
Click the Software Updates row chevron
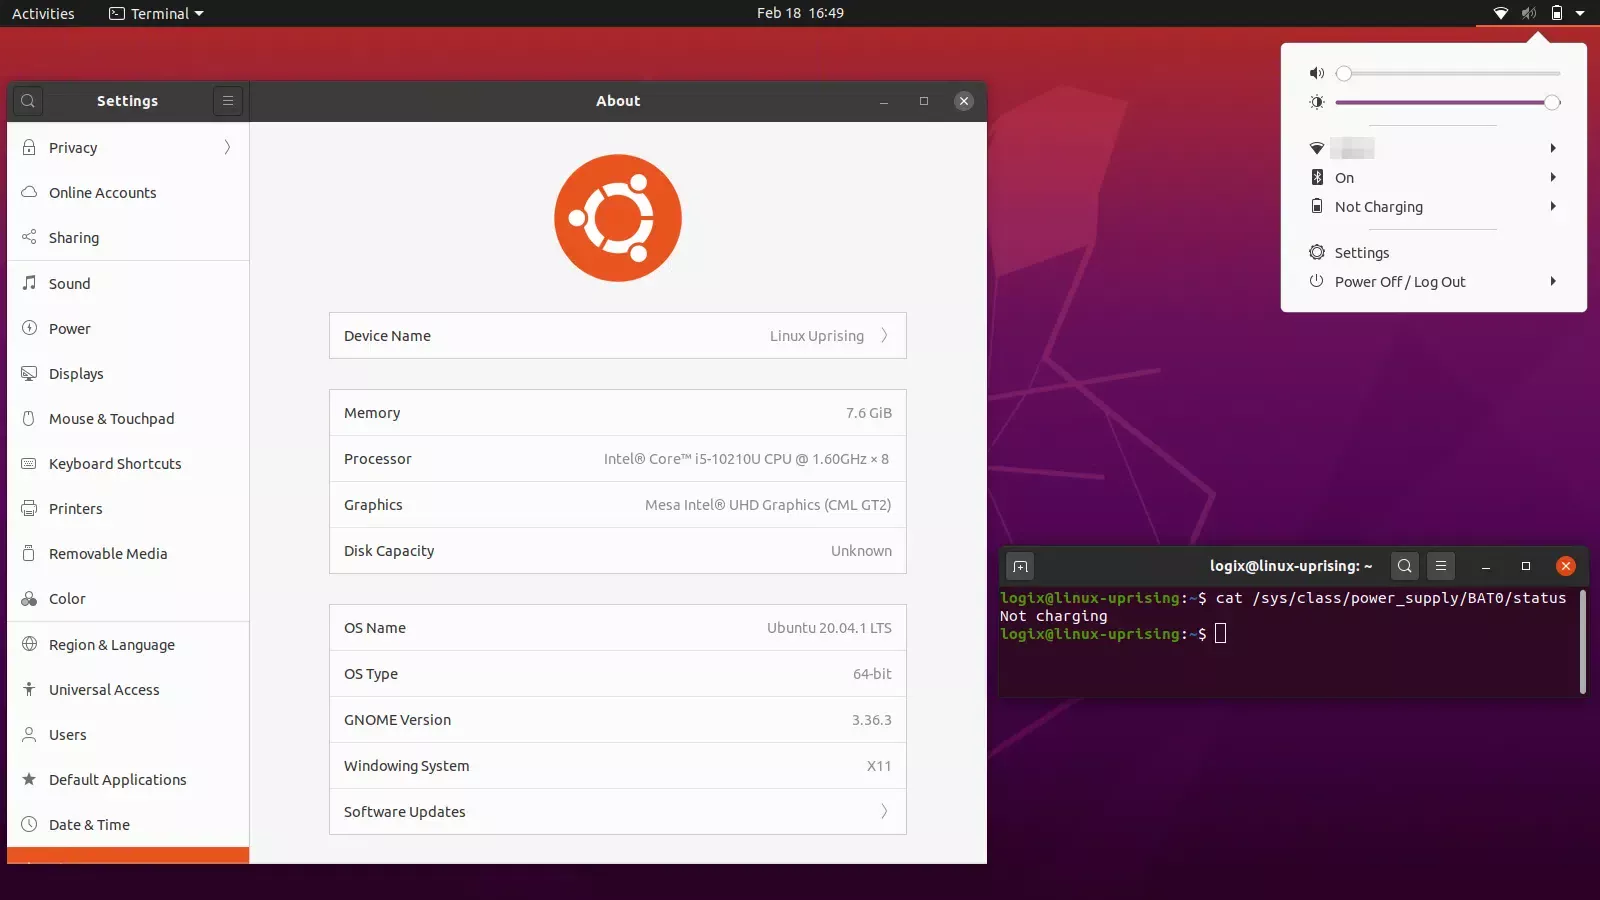(884, 811)
